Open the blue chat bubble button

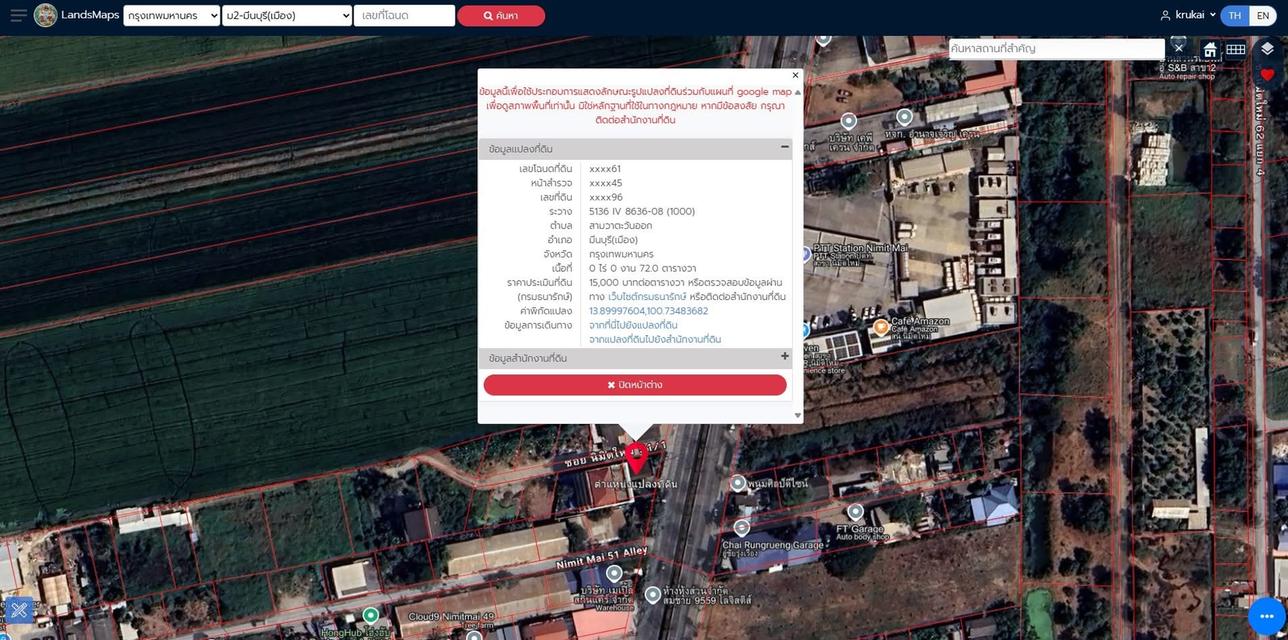click(x=1266, y=616)
